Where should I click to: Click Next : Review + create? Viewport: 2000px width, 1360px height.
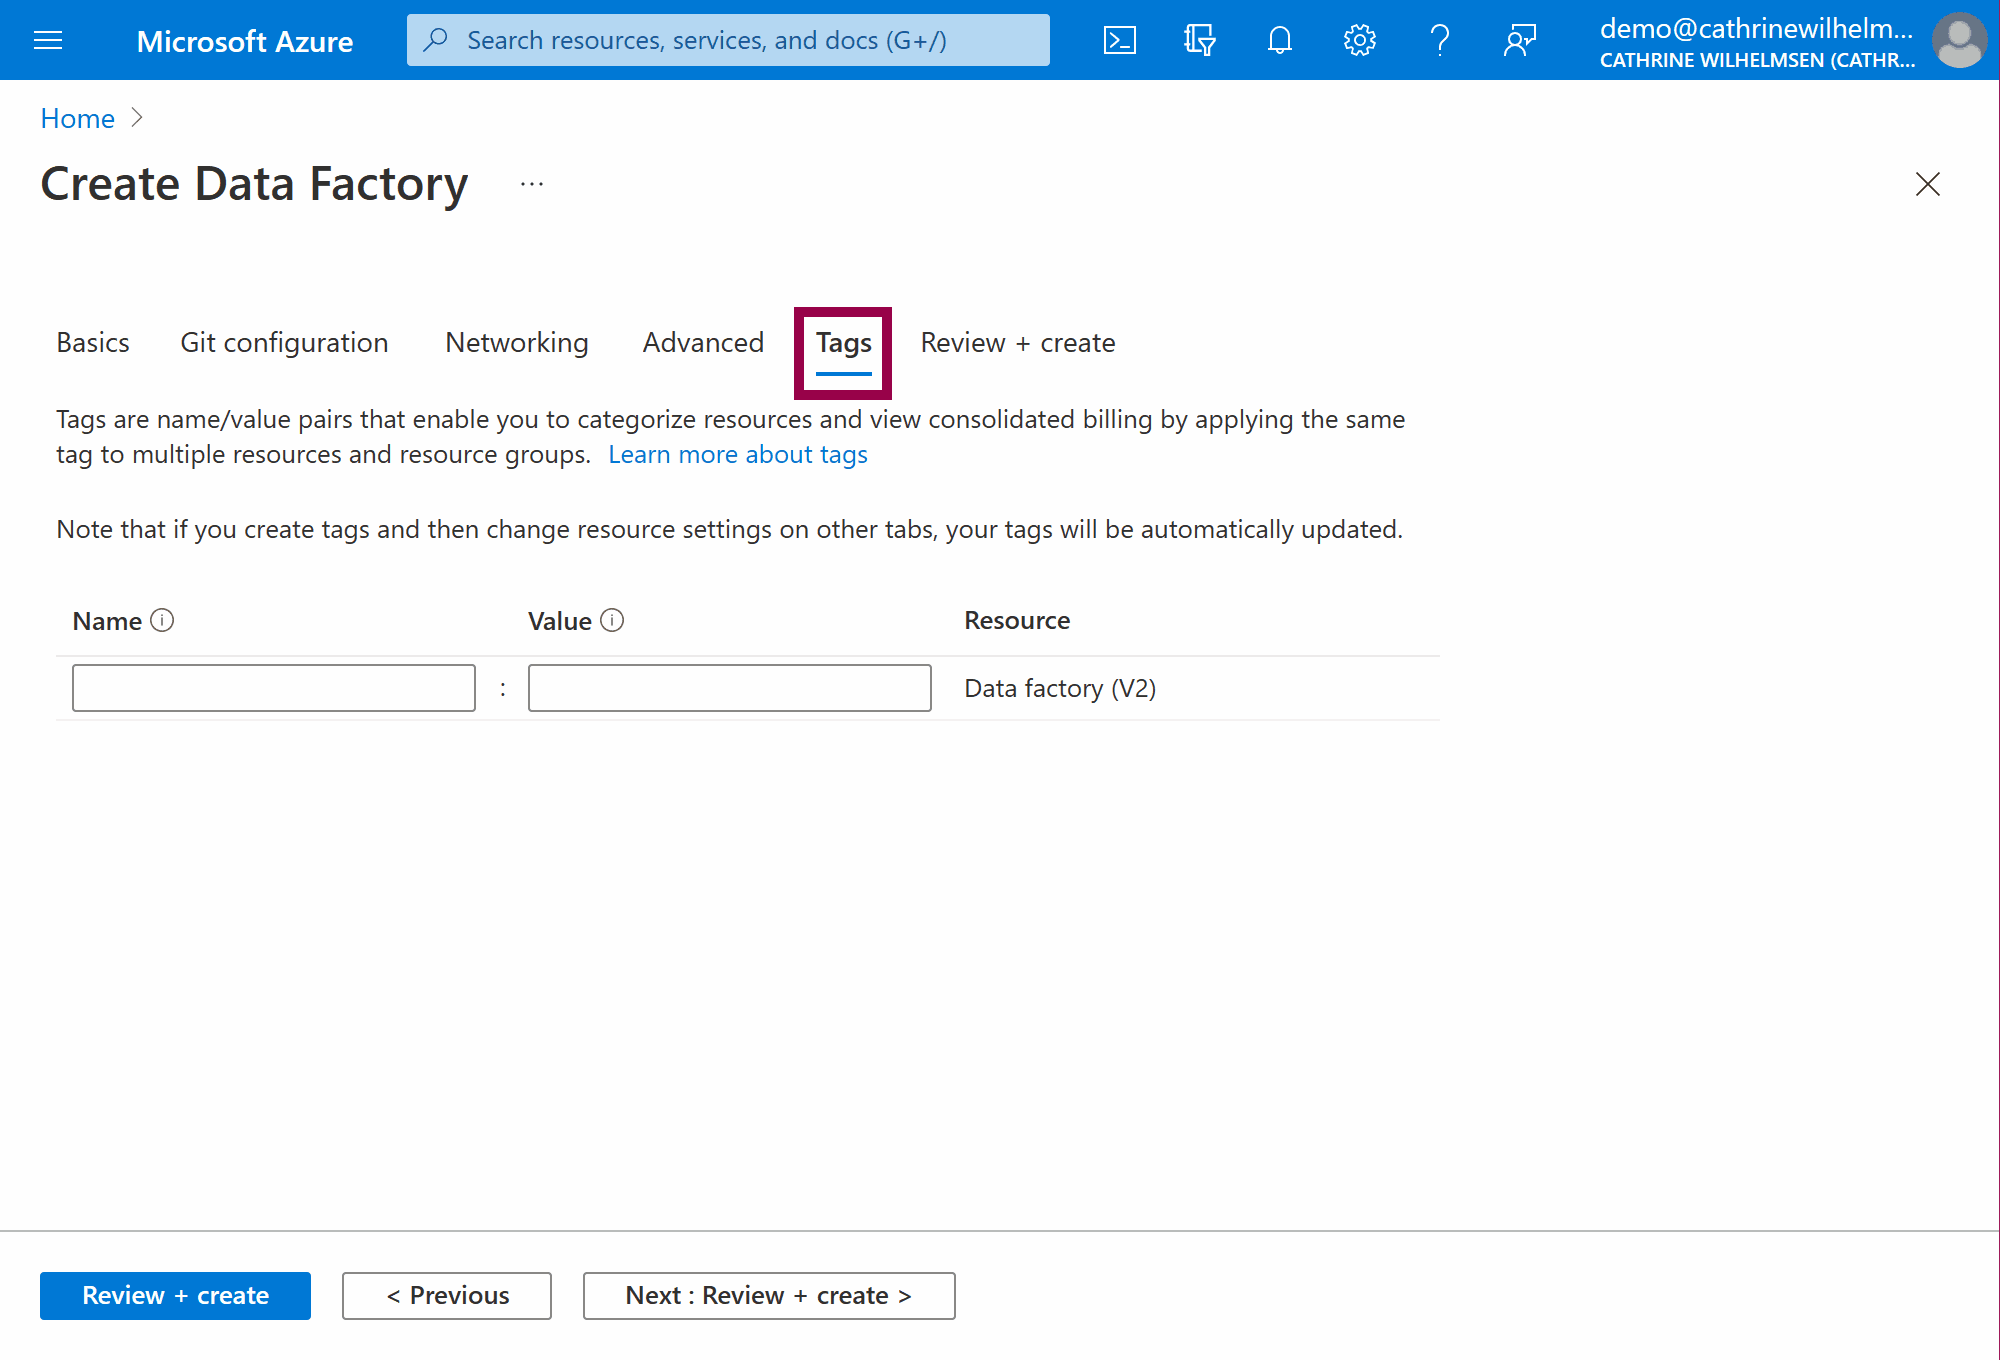(768, 1295)
